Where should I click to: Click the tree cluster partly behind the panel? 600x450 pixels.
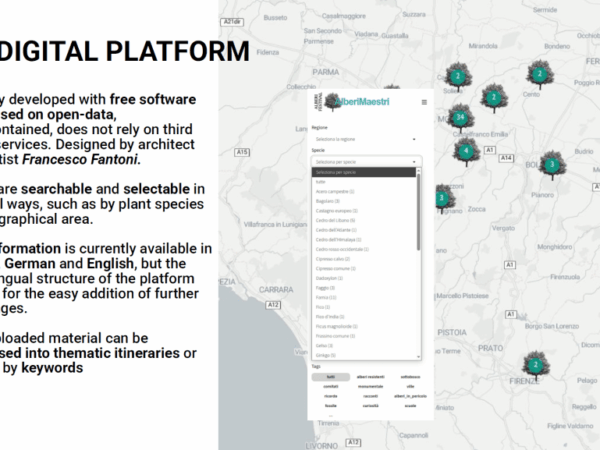[441, 198]
